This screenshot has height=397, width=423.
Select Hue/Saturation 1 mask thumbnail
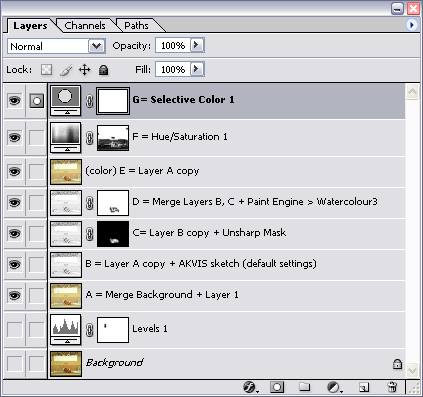click(x=113, y=138)
